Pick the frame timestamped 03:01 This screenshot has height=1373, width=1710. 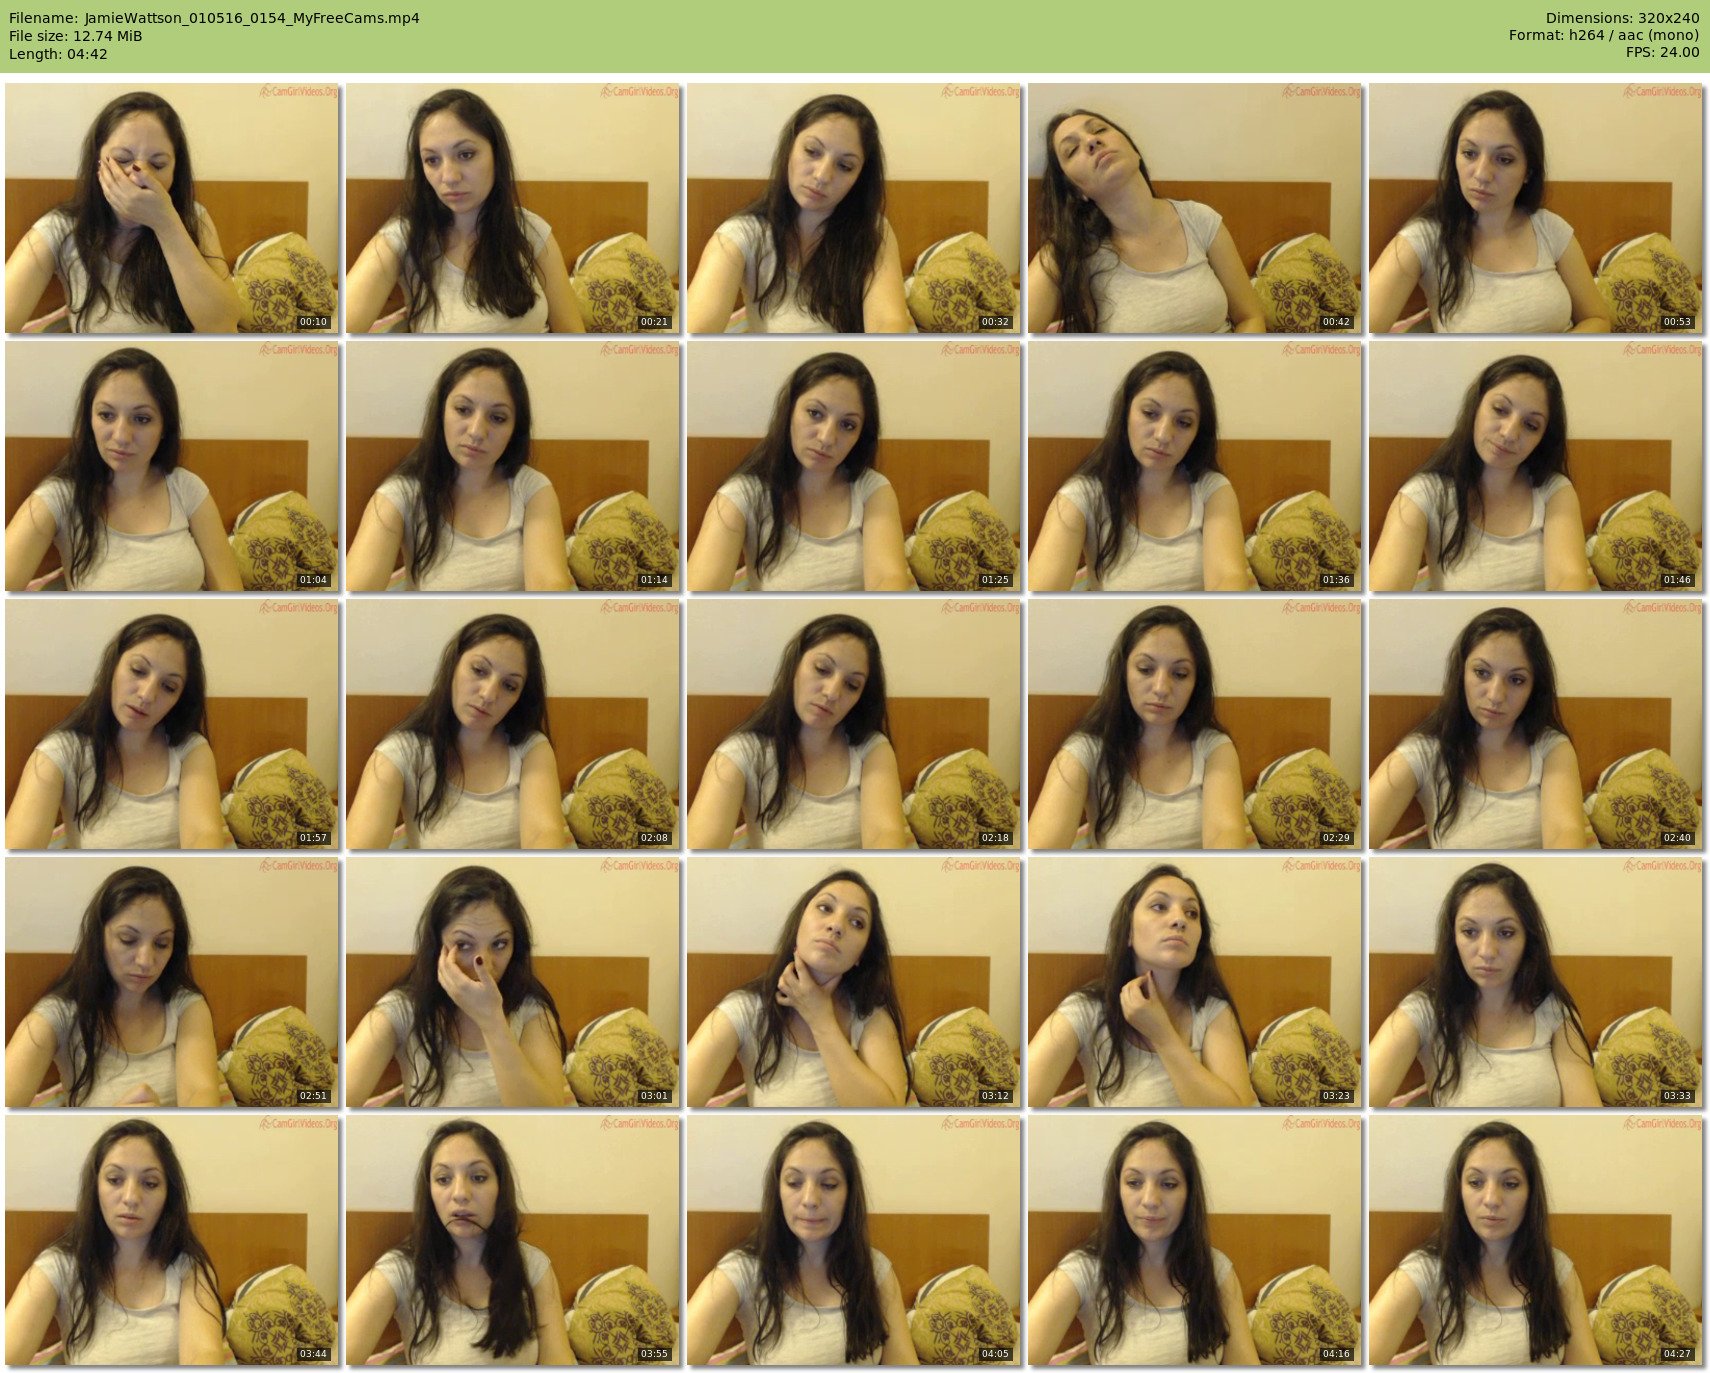pos(513,982)
